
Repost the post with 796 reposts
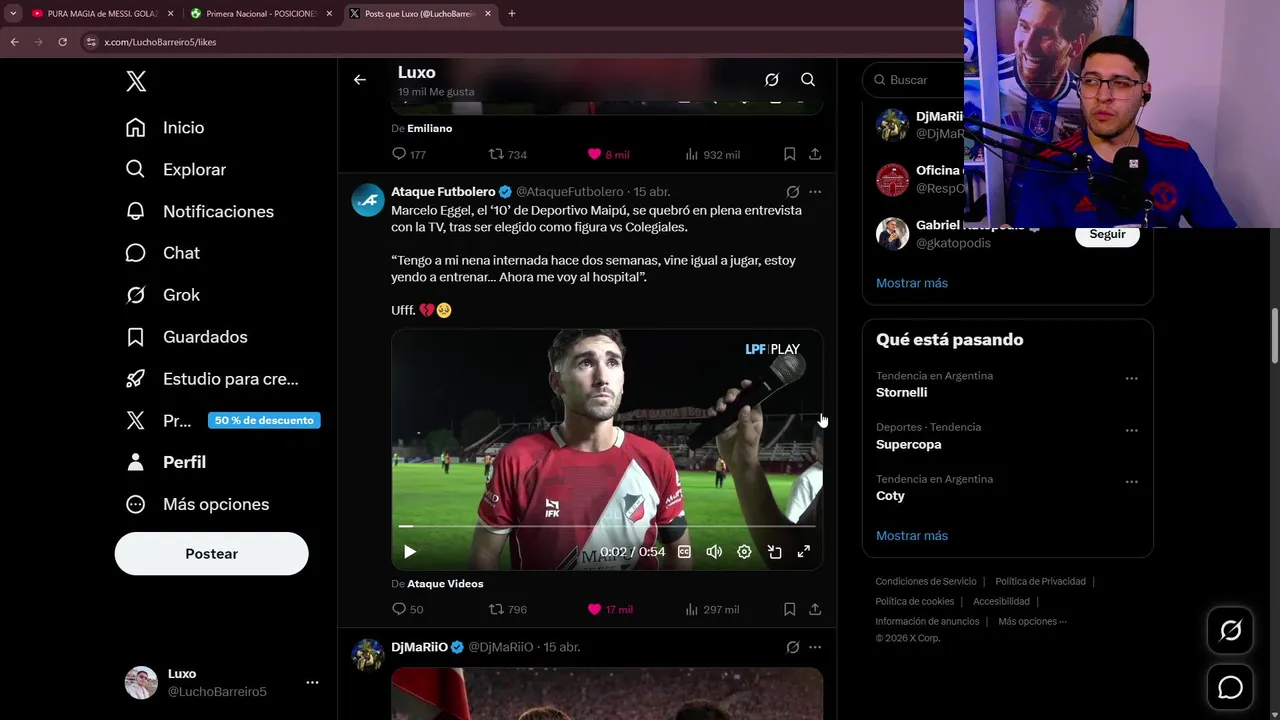click(x=507, y=609)
